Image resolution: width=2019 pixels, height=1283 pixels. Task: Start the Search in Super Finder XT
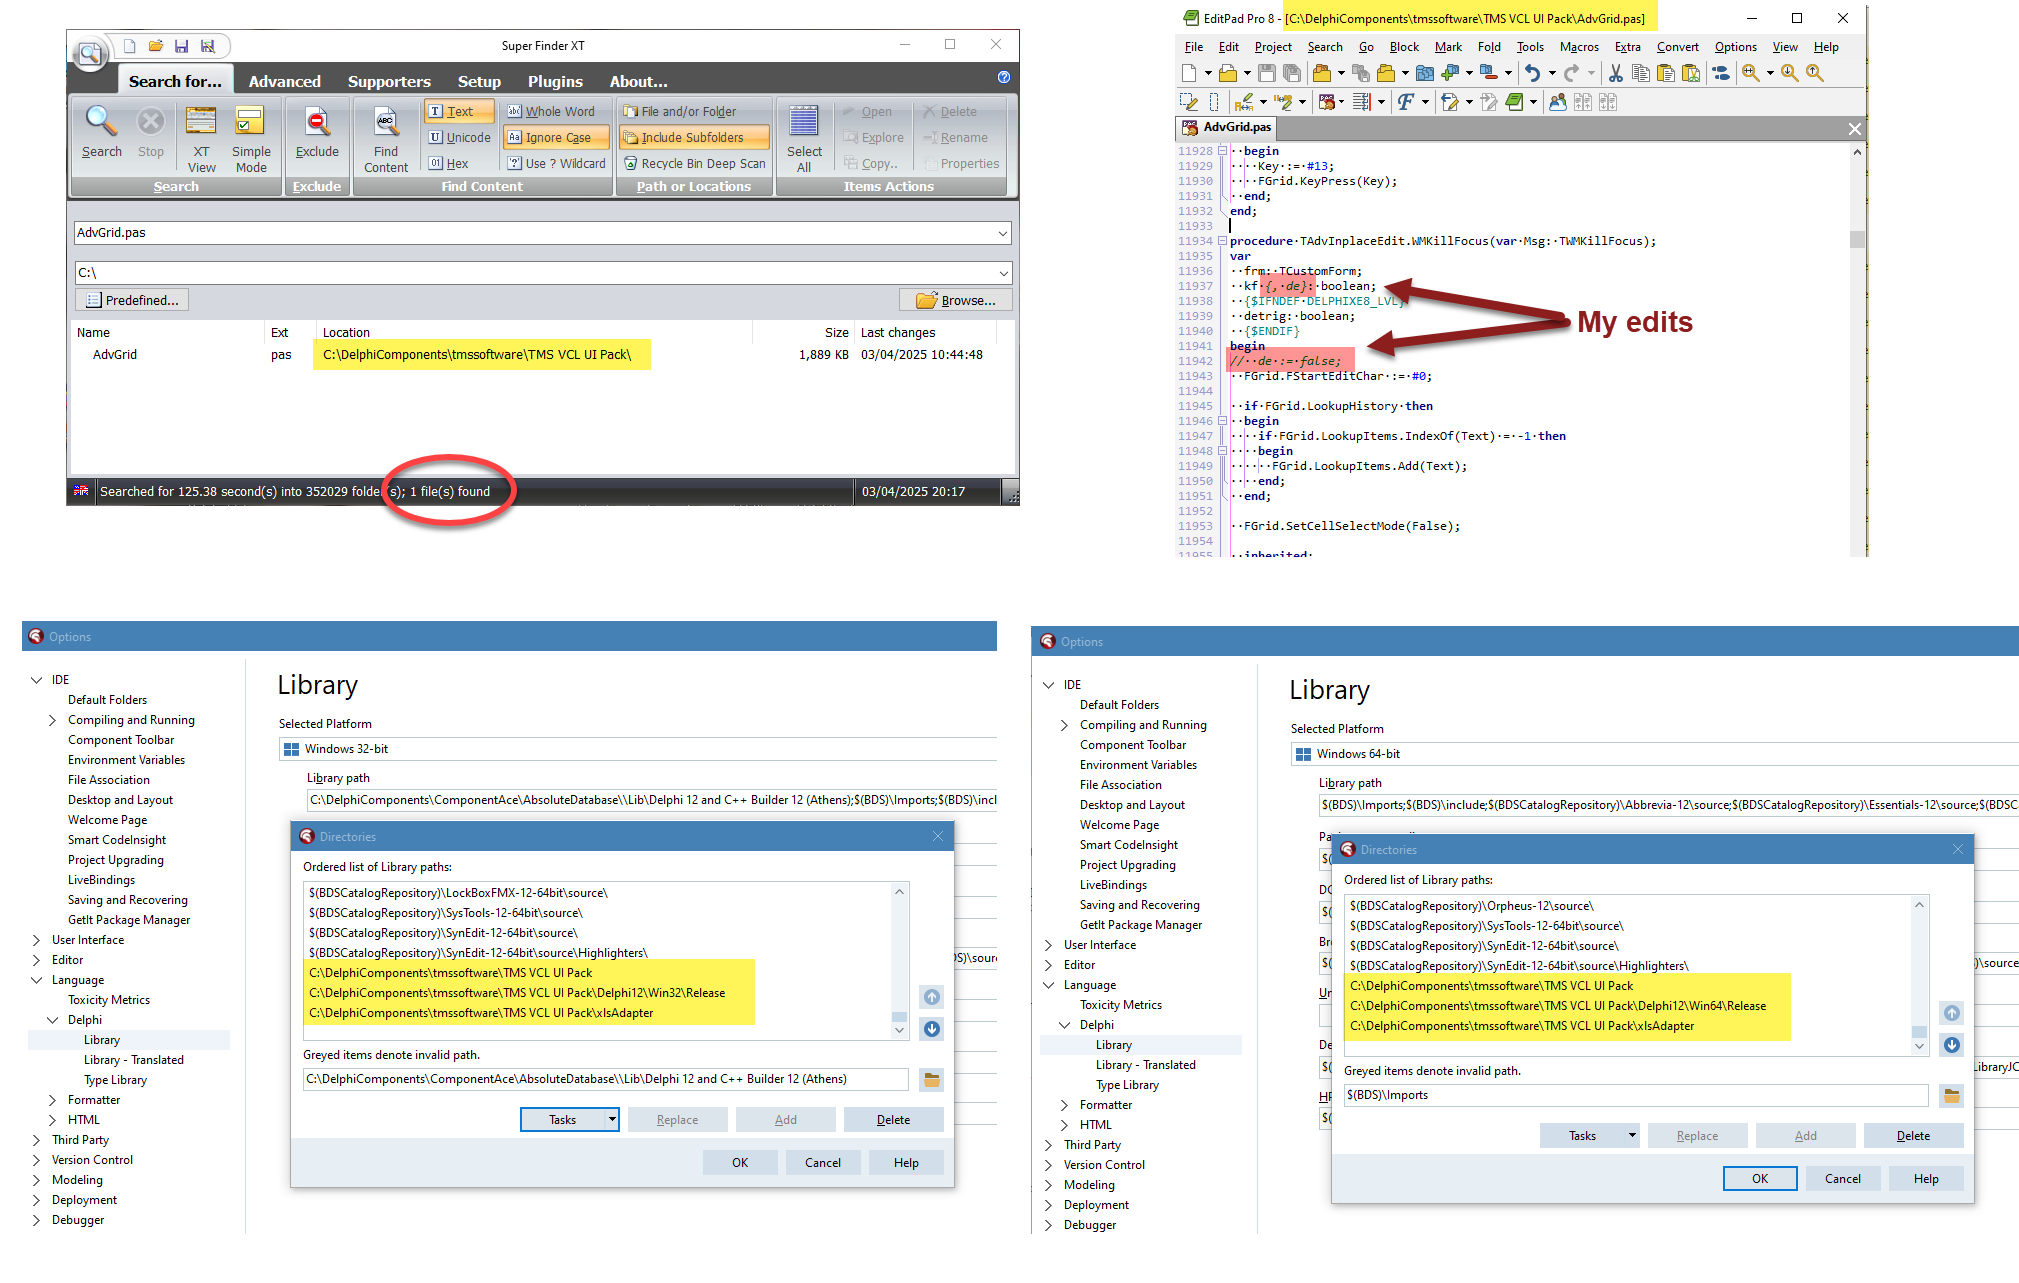click(101, 132)
